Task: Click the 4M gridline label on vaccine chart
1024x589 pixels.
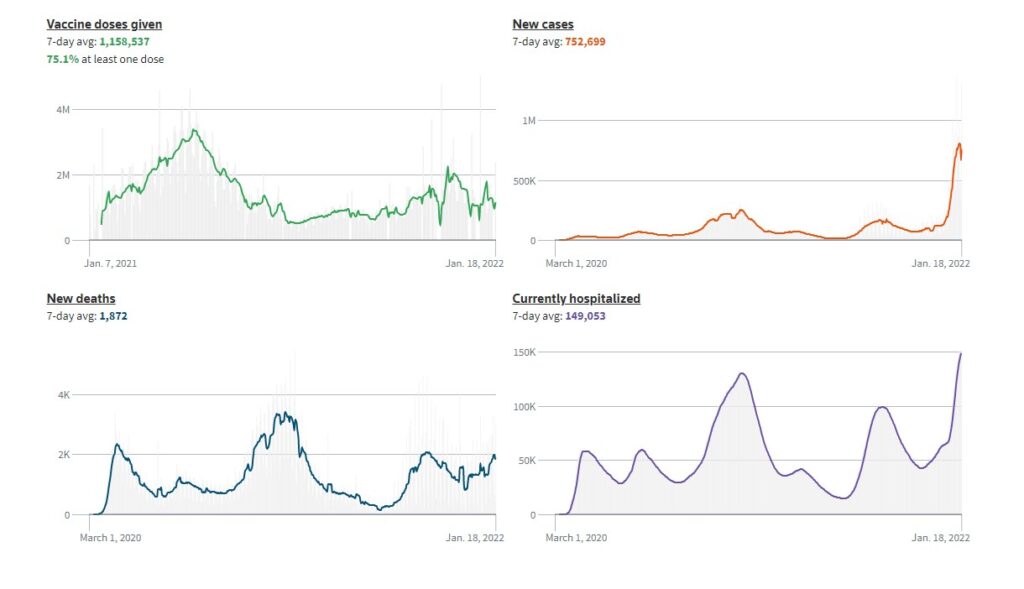Action: click(62, 109)
